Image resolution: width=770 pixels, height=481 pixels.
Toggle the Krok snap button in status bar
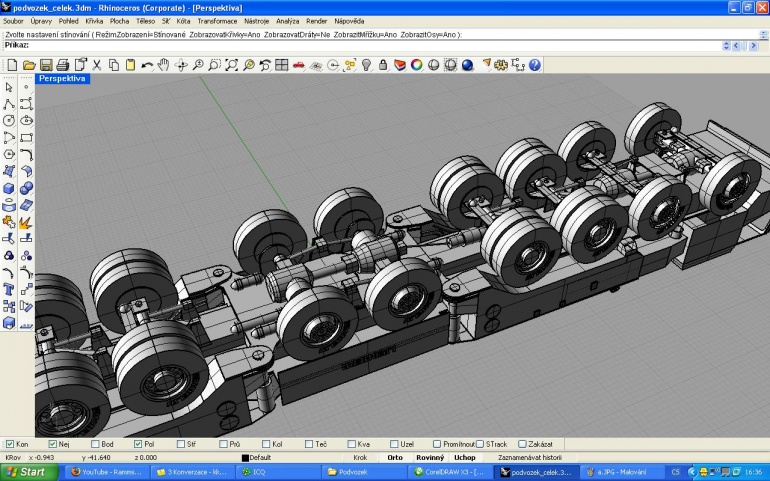(x=360, y=457)
